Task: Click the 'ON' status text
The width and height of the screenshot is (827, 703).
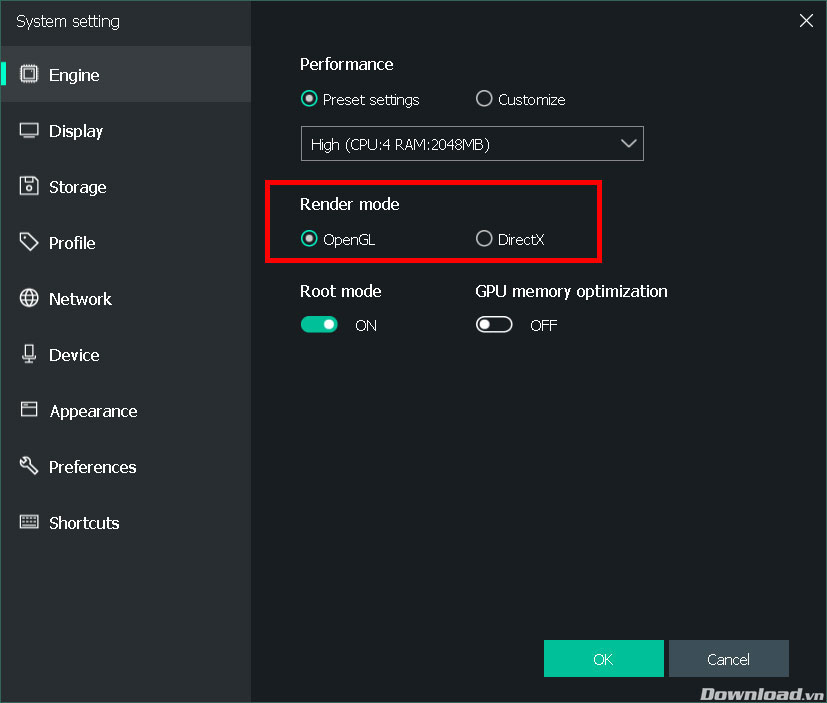Action: pyautogui.click(x=366, y=325)
